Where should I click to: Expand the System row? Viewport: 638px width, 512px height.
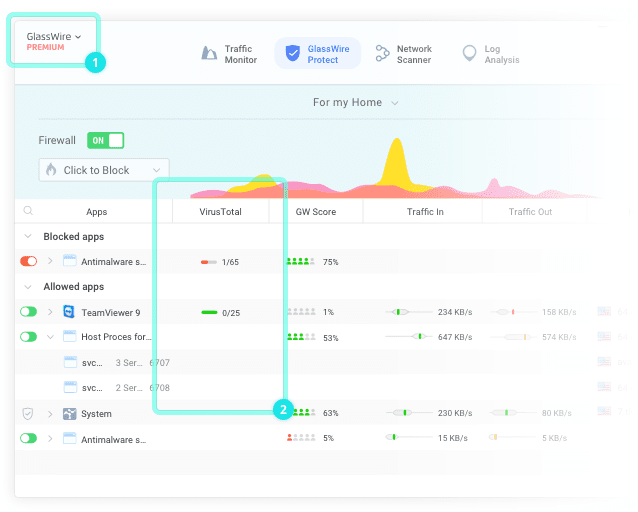[50, 414]
